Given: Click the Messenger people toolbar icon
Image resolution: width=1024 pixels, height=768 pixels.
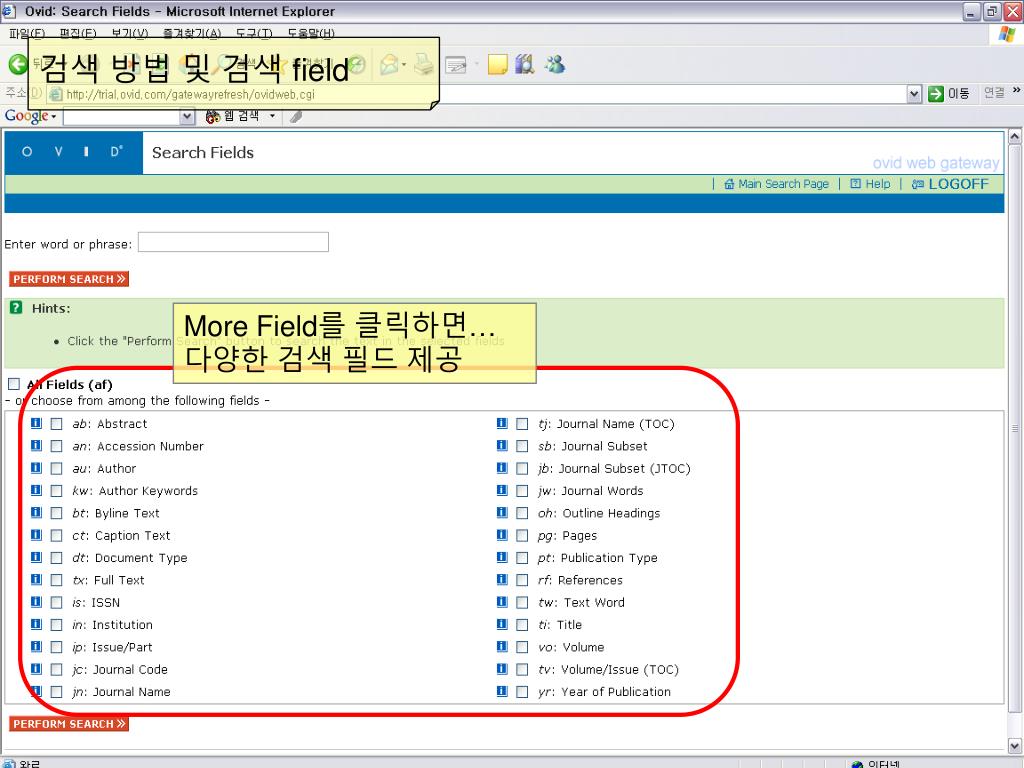Looking at the screenshot, I should (x=555, y=64).
